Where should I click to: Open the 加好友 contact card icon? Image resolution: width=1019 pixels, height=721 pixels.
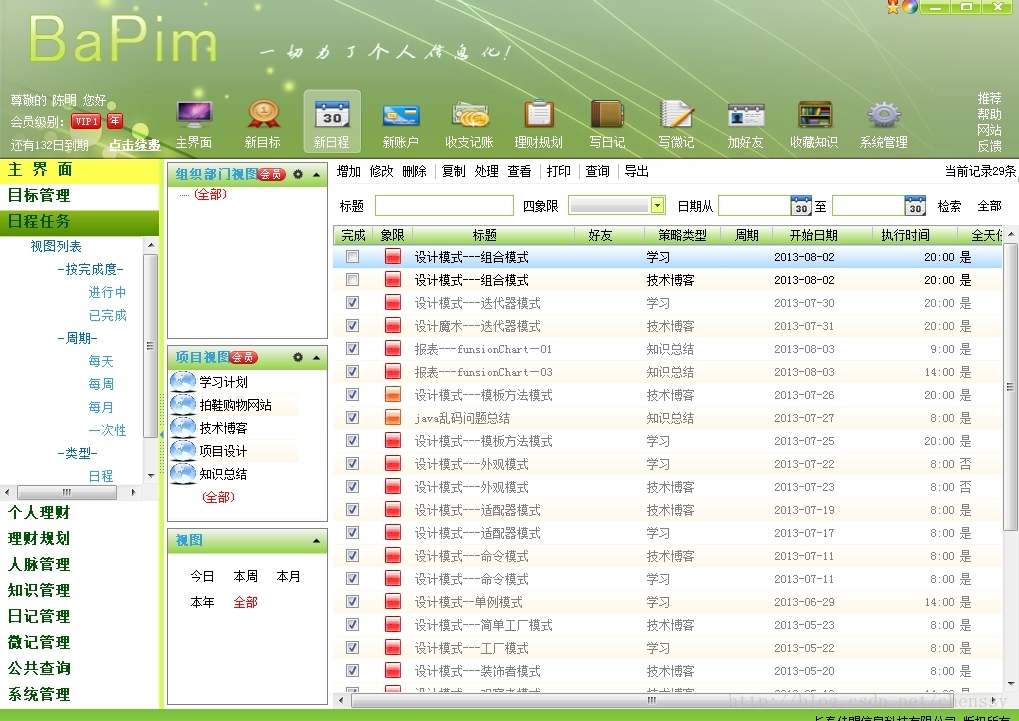point(745,116)
